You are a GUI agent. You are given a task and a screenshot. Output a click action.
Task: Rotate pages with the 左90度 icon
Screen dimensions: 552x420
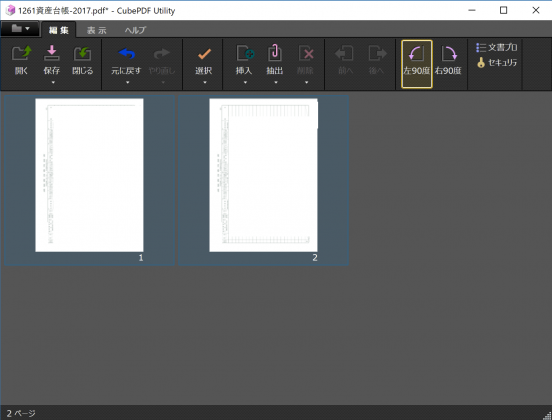(x=416, y=54)
